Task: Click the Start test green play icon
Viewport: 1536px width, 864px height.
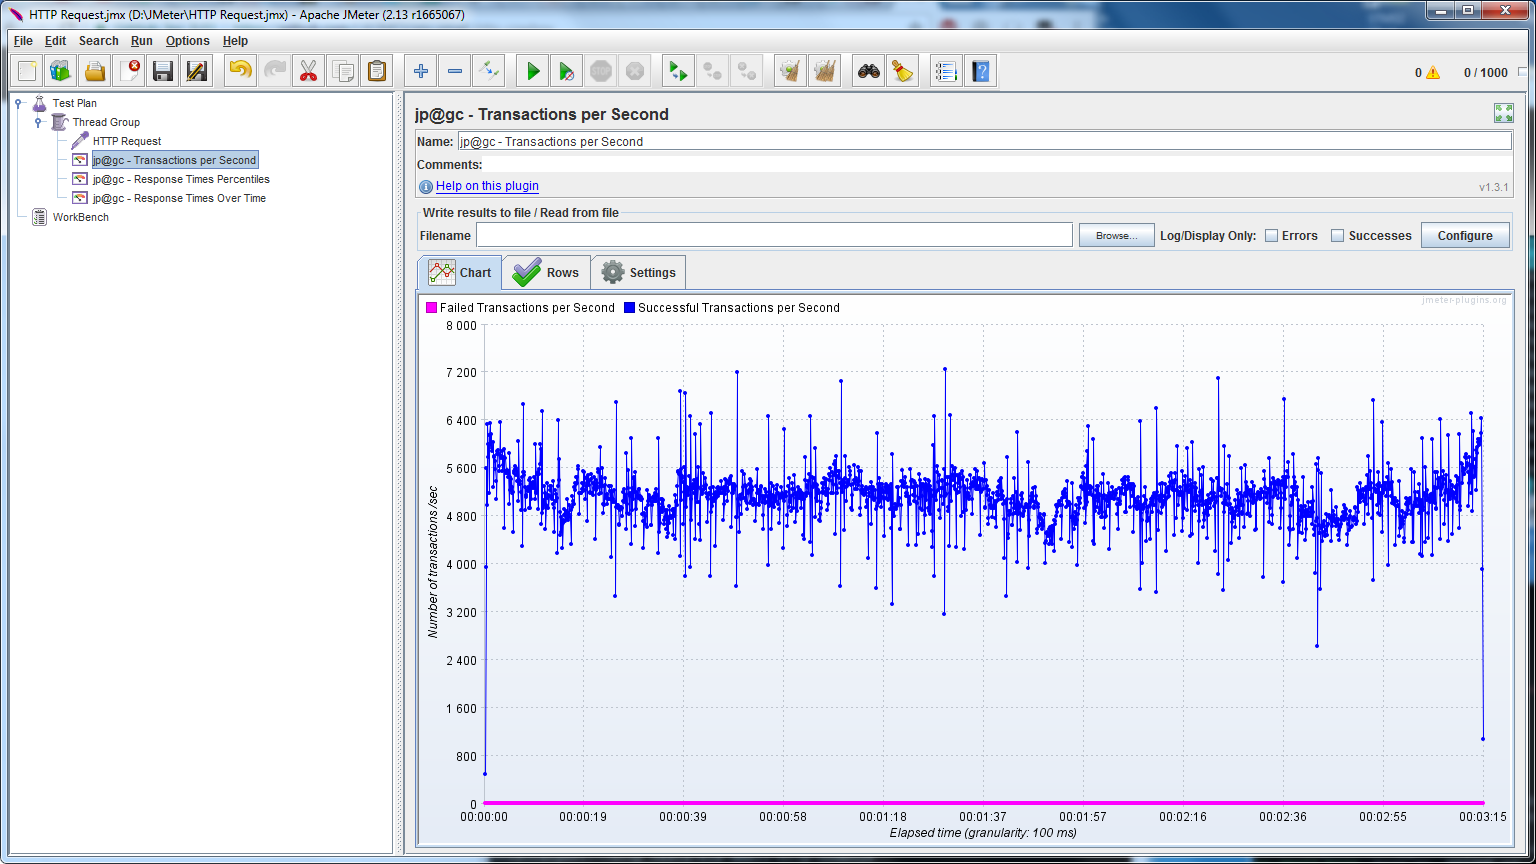Action: click(x=533, y=71)
